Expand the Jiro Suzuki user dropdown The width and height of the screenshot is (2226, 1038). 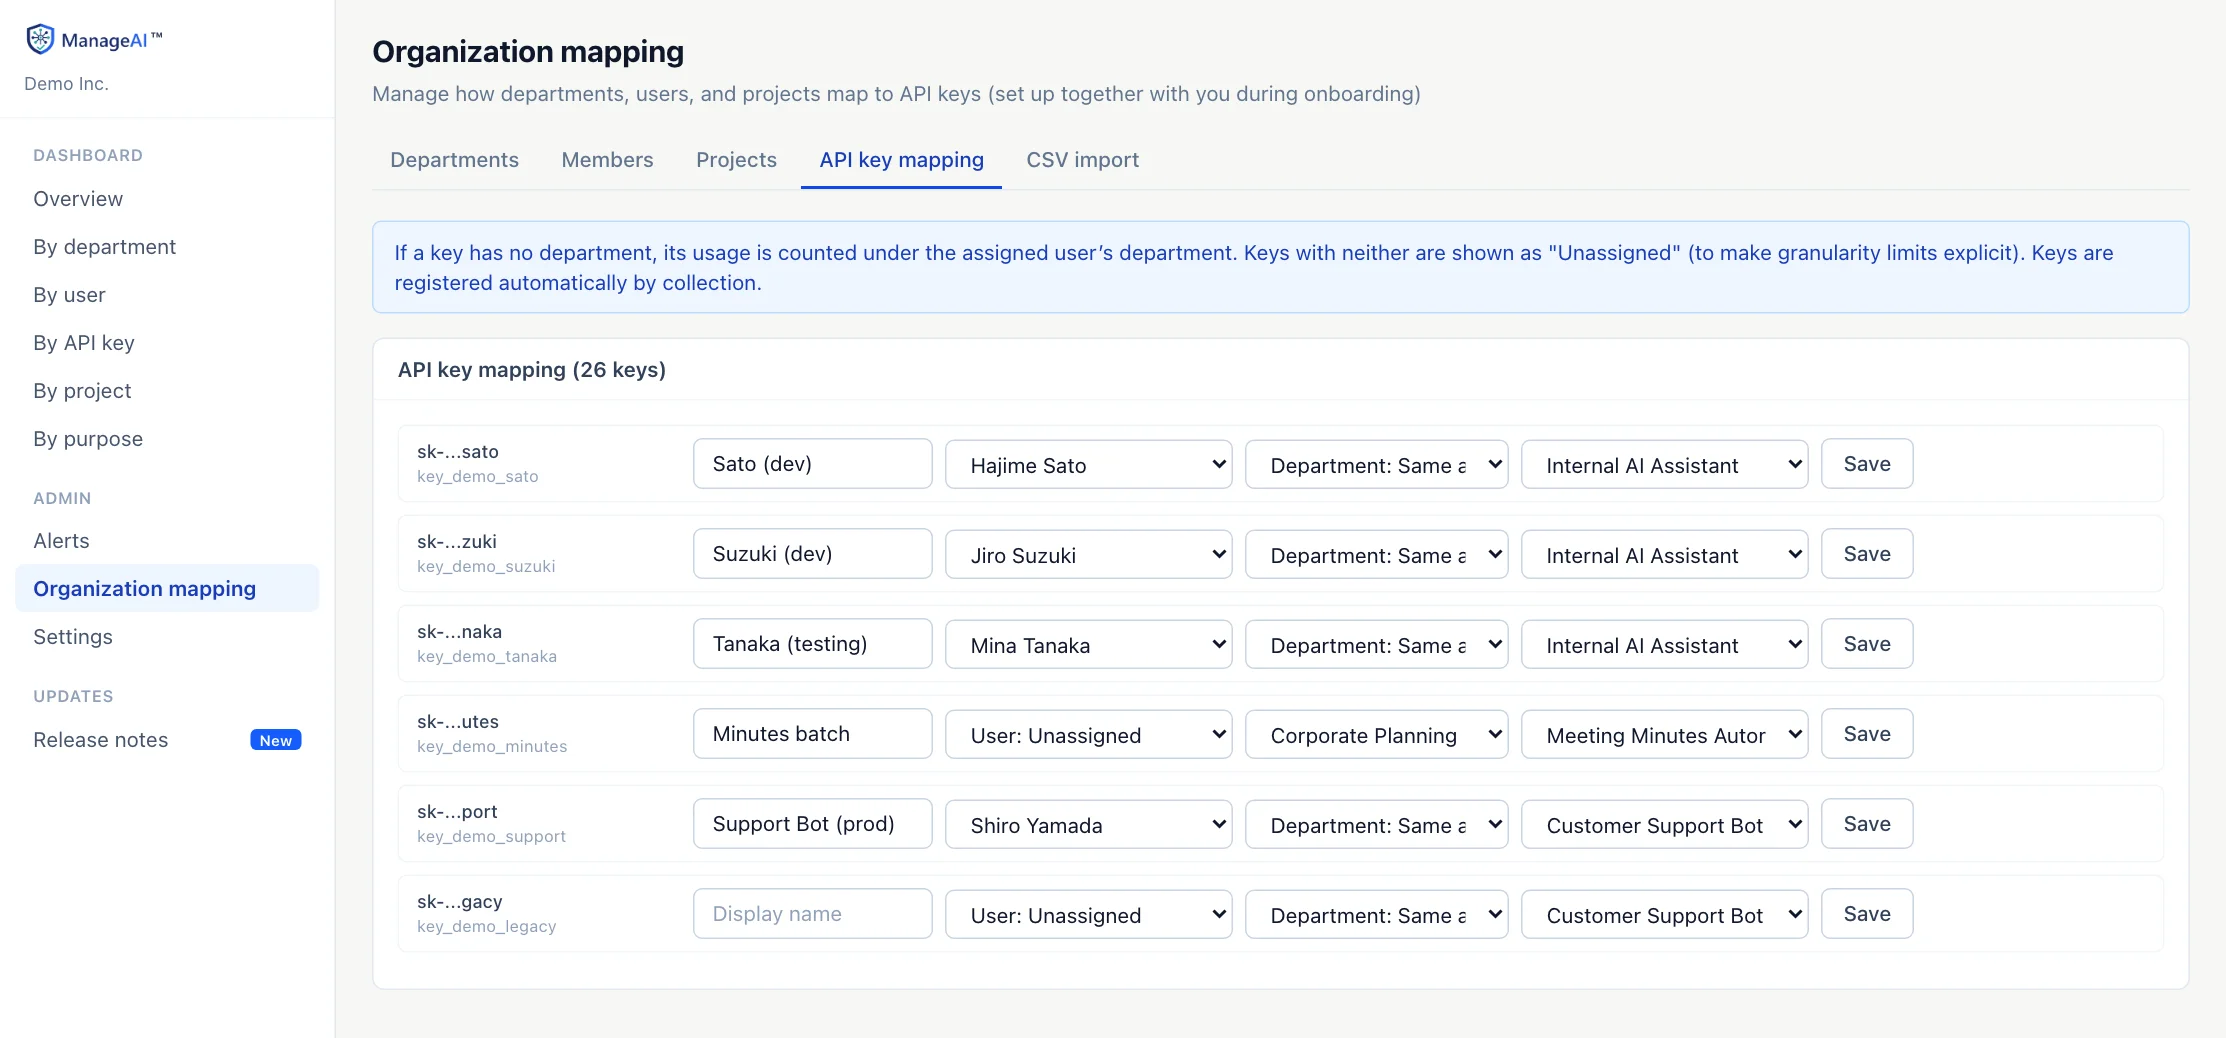click(1089, 555)
